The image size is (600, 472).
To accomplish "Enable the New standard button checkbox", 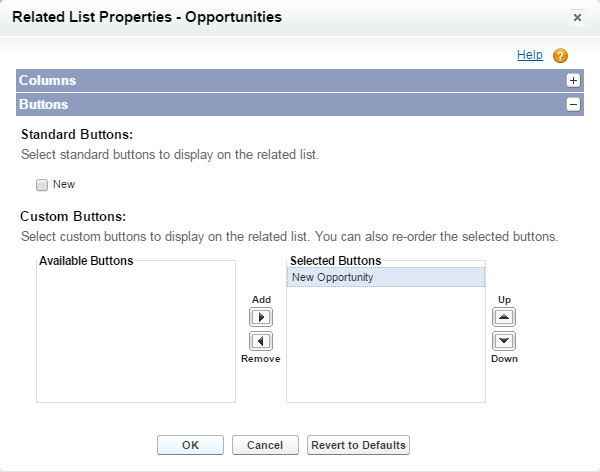I will (42, 185).
